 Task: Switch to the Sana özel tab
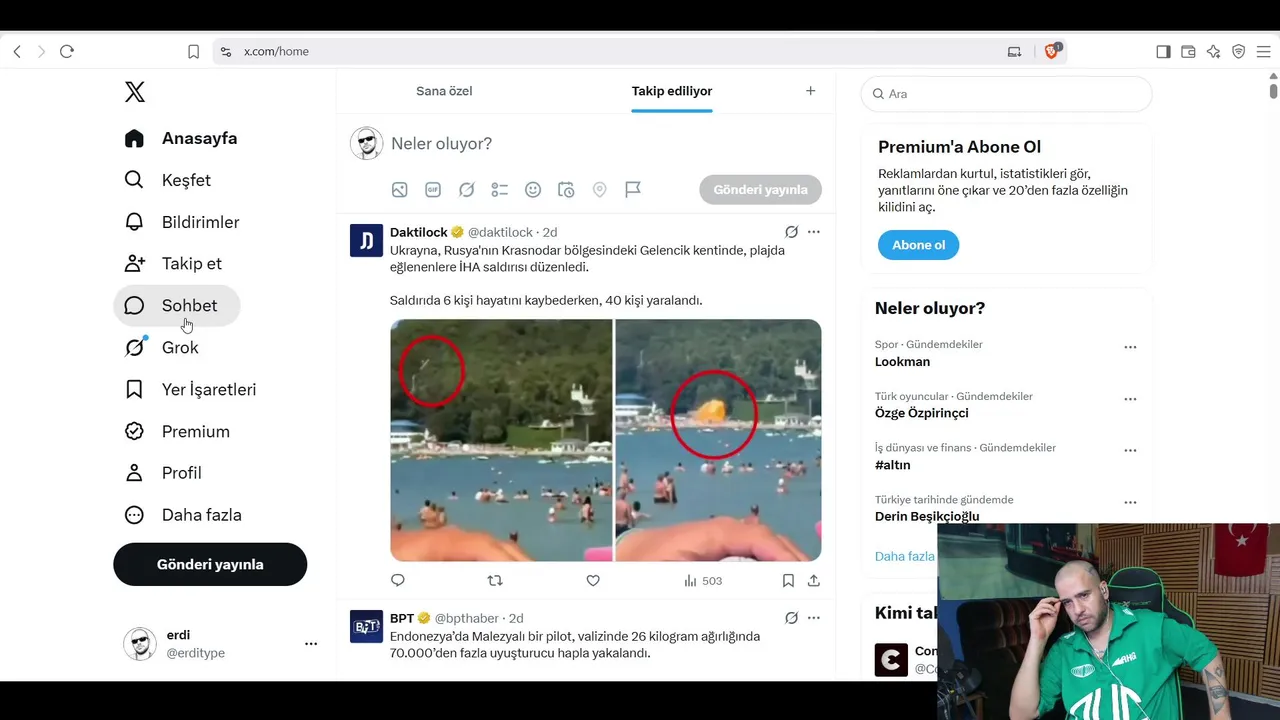pyautogui.click(x=444, y=91)
